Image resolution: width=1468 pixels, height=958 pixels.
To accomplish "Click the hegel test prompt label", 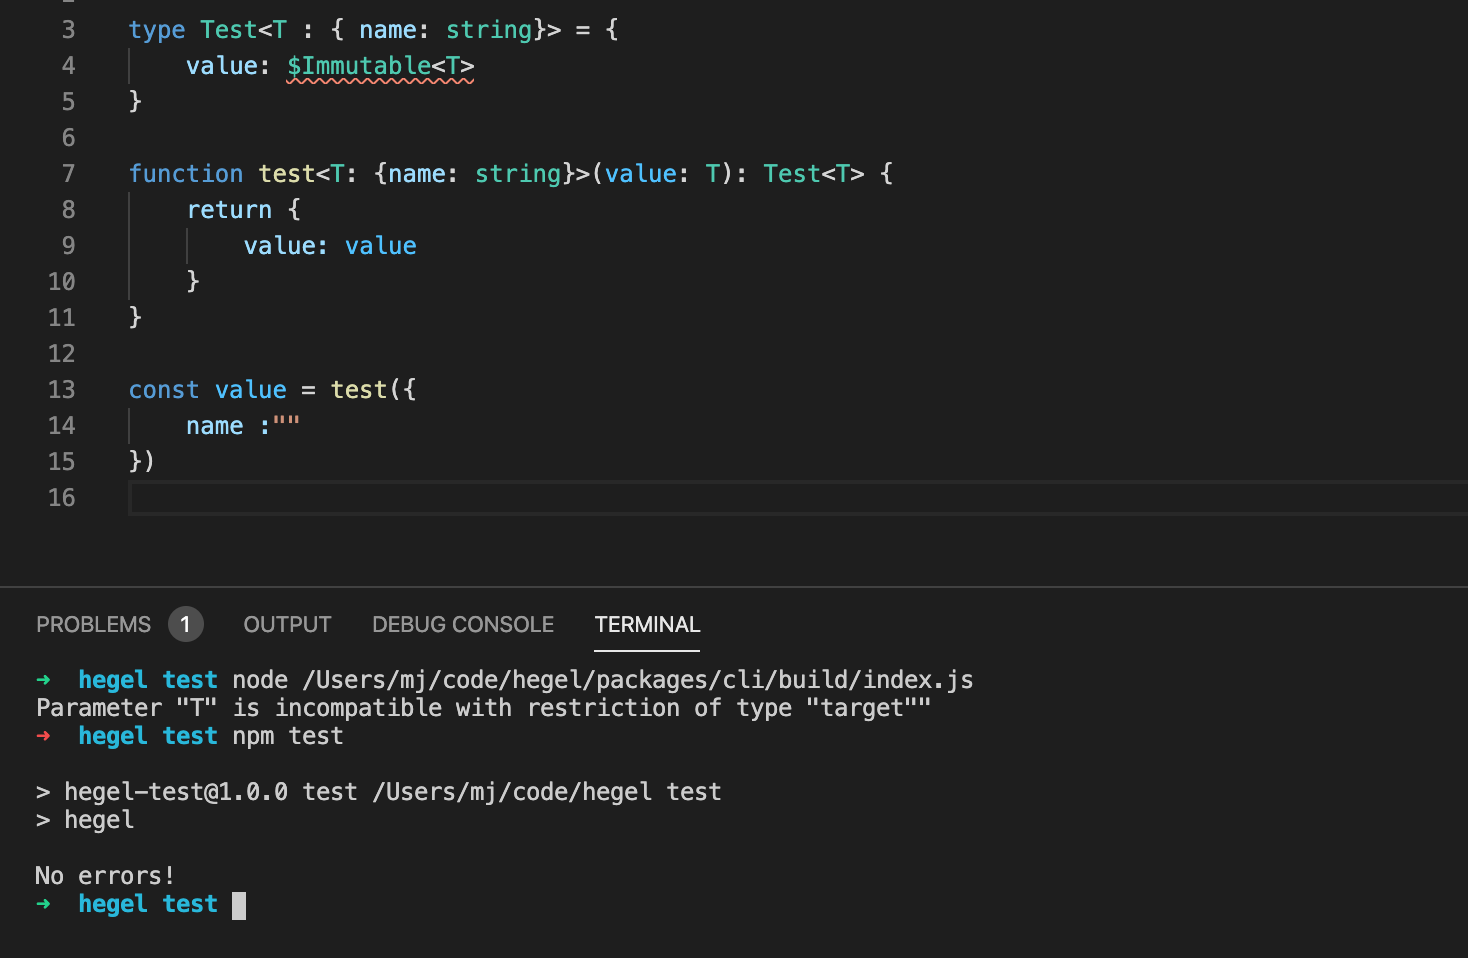I will tap(148, 904).
